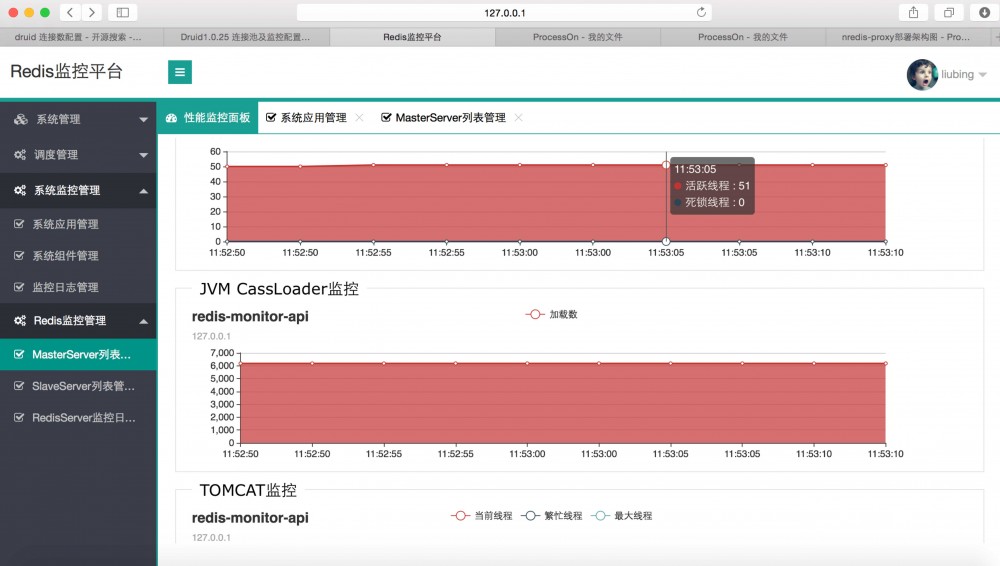Collapse 系统监控管理 sidebar section
Image resolution: width=1000 pixels, height=566 pixels.
78,190
